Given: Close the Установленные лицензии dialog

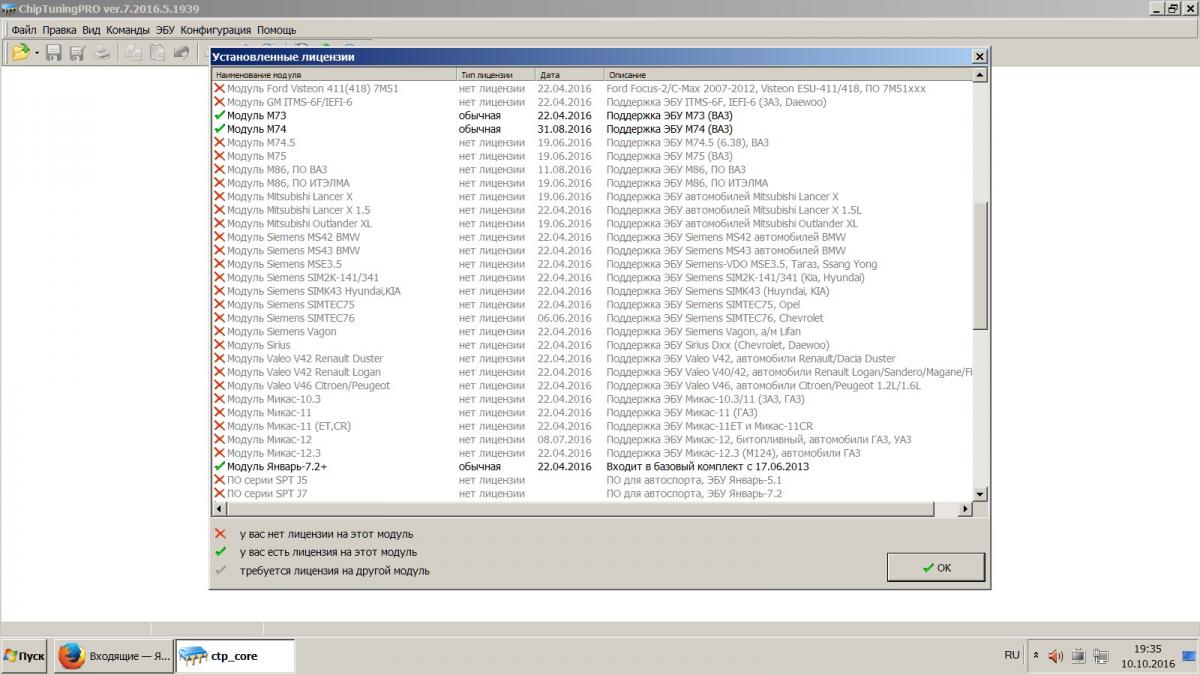Looking at the screenshot, I should [x=979, y=57].
